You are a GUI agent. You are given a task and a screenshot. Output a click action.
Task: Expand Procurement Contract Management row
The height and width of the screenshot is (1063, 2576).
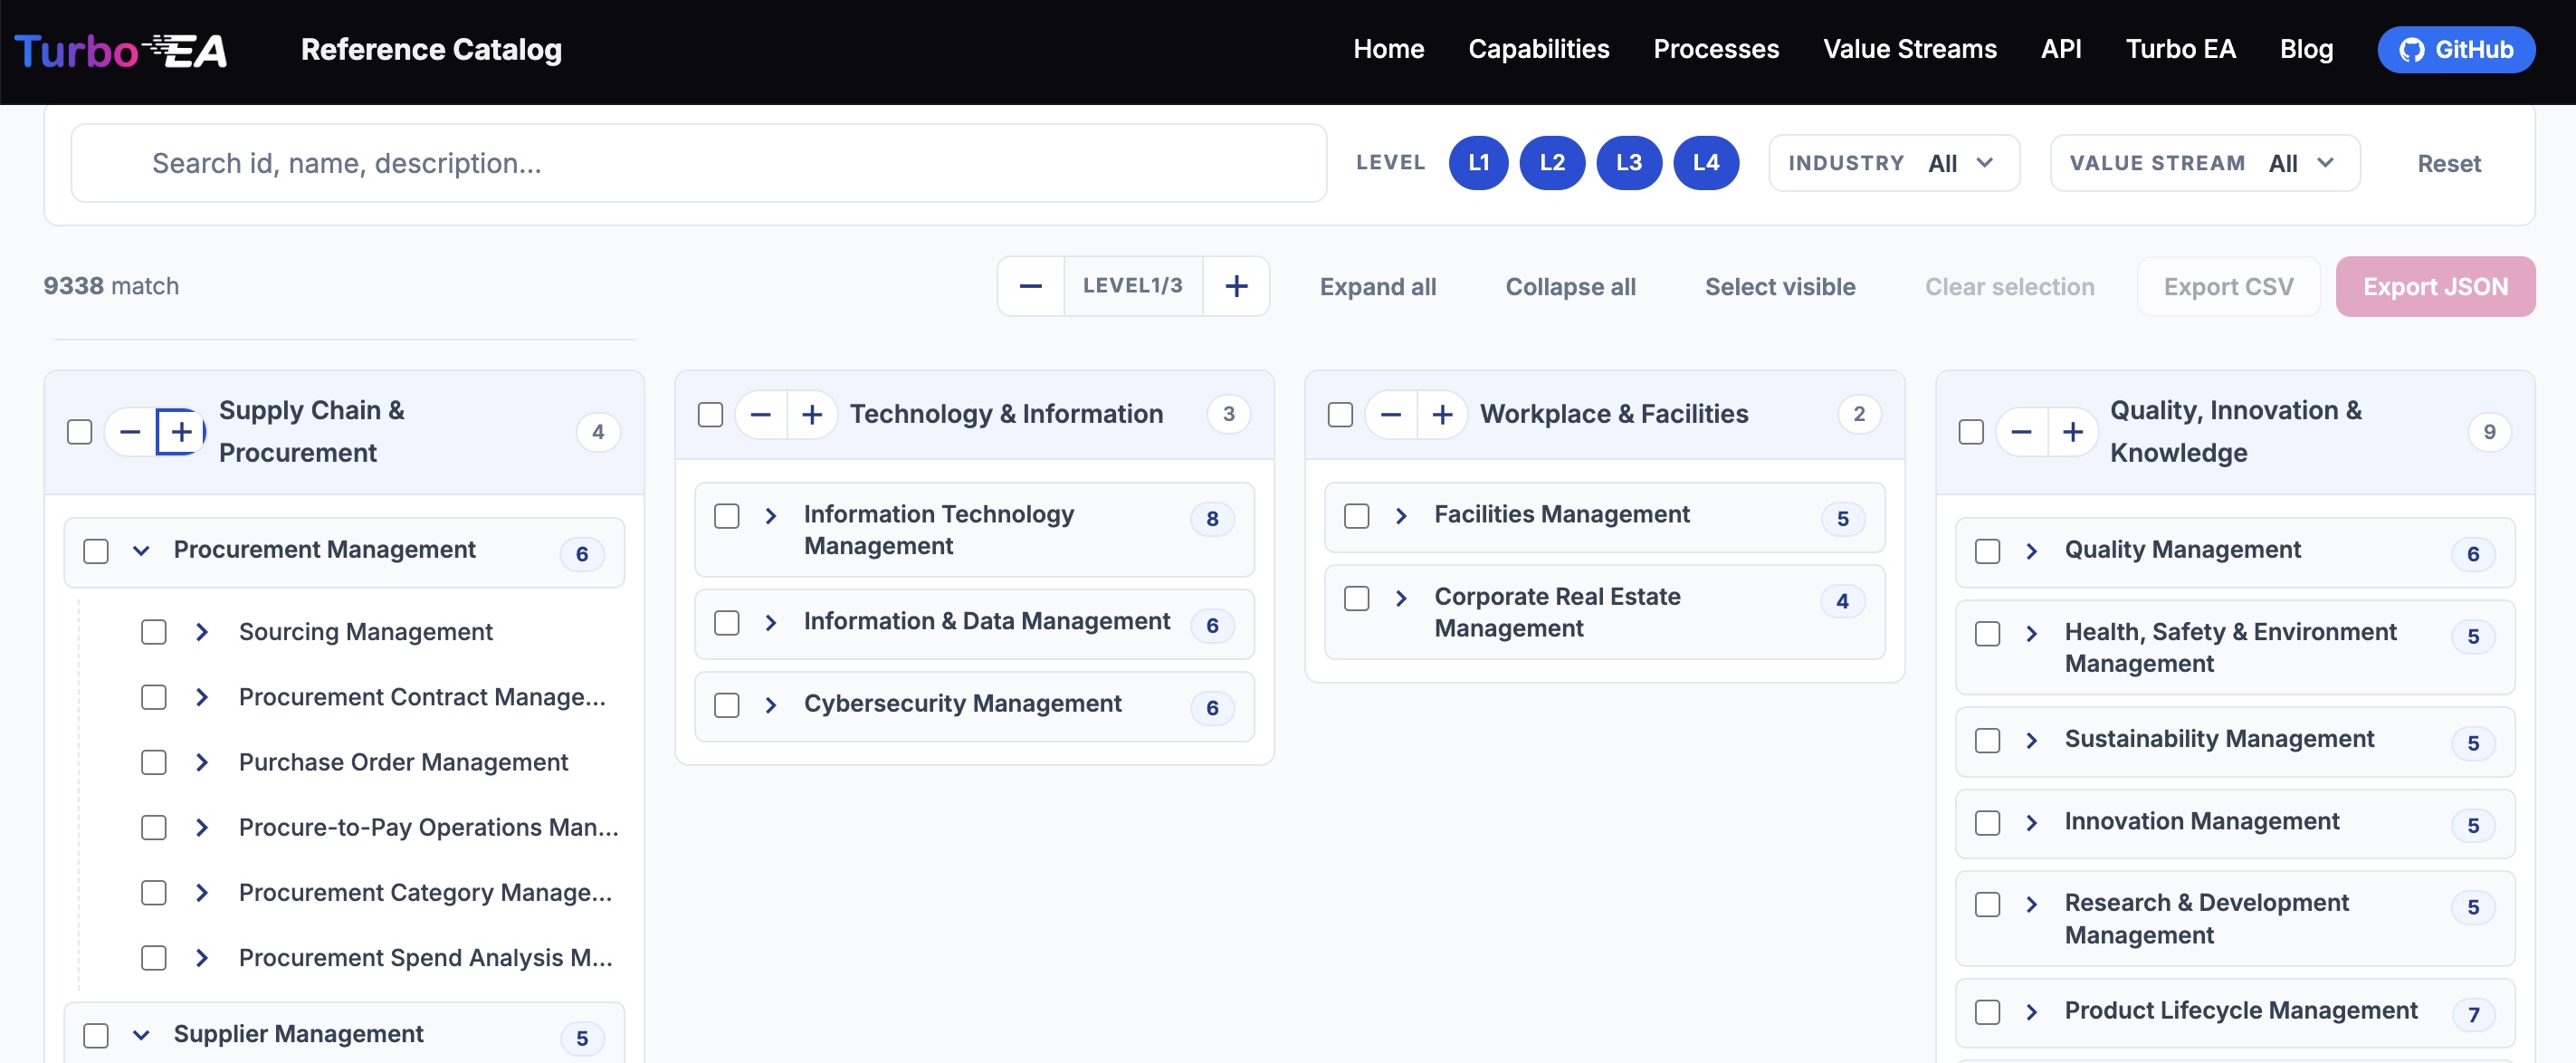point(202,697)
